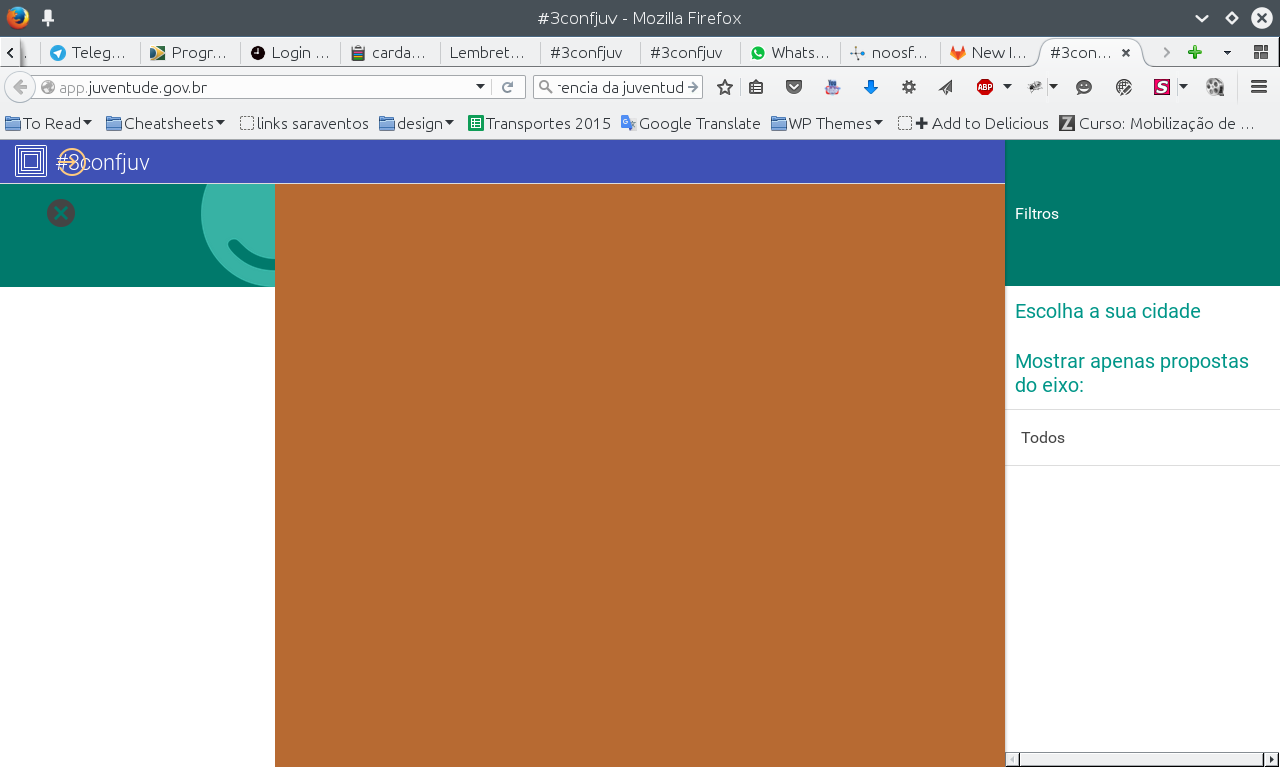
Task: Bookmark this page with star icon
Action: coord(725,87)
